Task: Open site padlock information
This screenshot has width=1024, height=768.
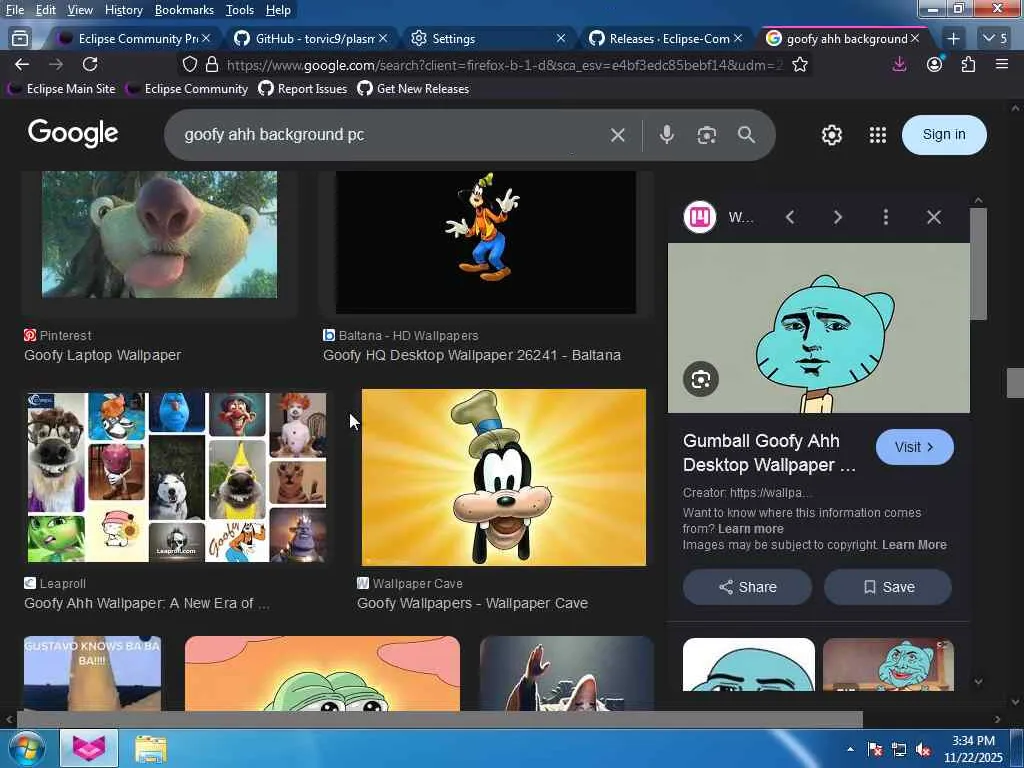Action: coord(212,64)
